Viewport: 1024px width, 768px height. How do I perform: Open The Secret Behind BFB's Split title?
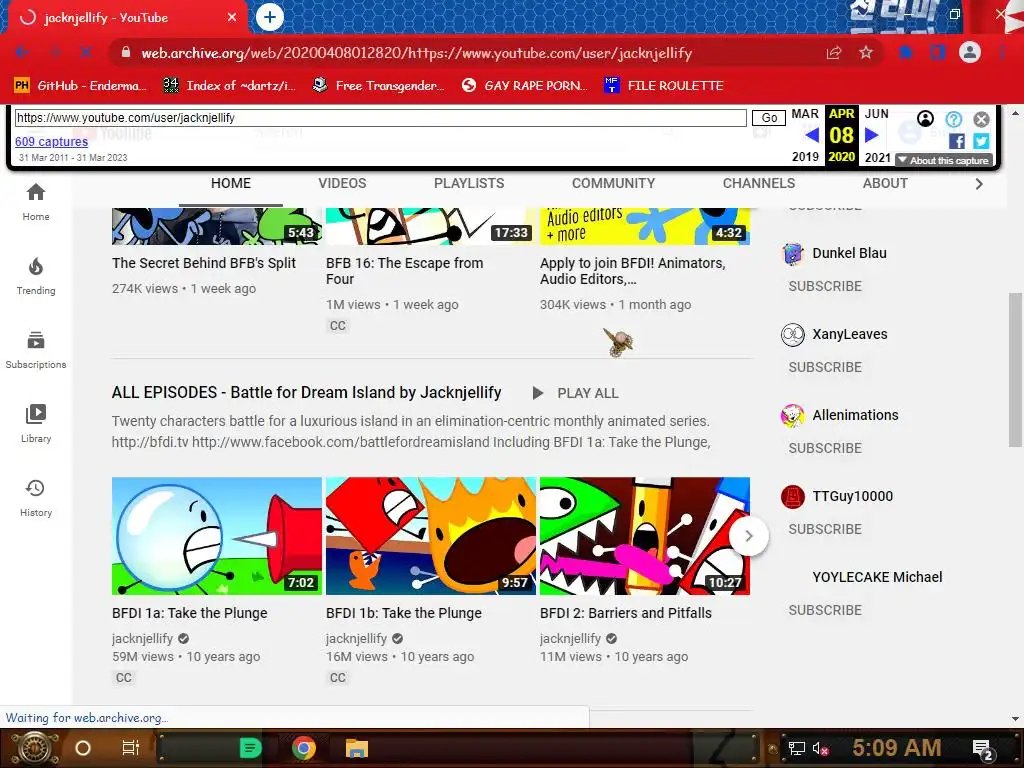point(204,263)
